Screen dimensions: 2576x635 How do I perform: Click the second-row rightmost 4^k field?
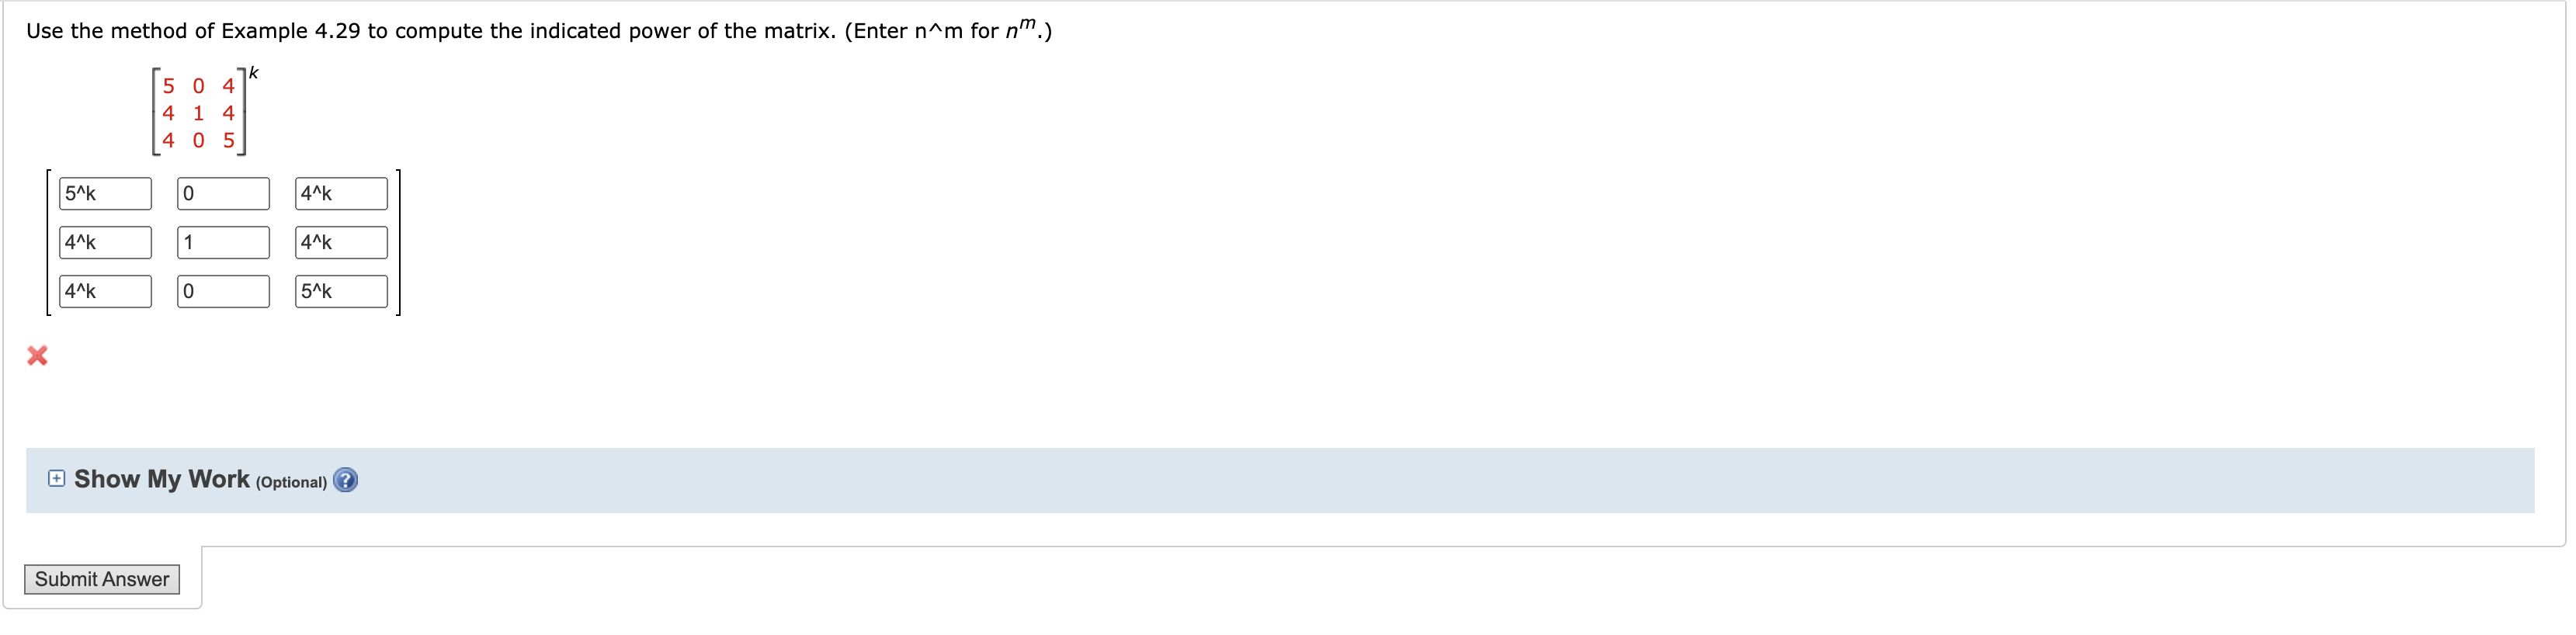(340, 242)
